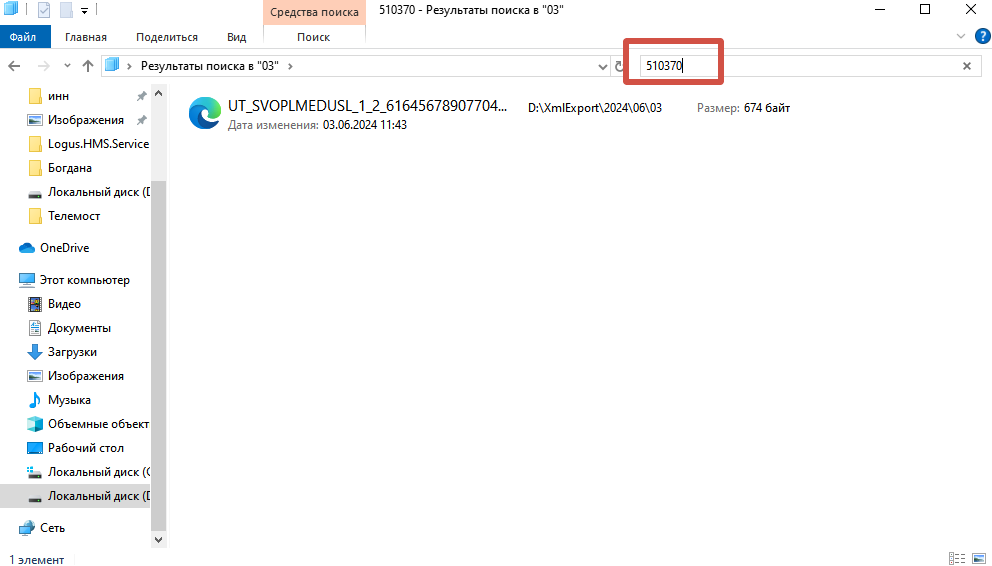Open the Телемост folder

pyautogui.click(x=74, y=216)
